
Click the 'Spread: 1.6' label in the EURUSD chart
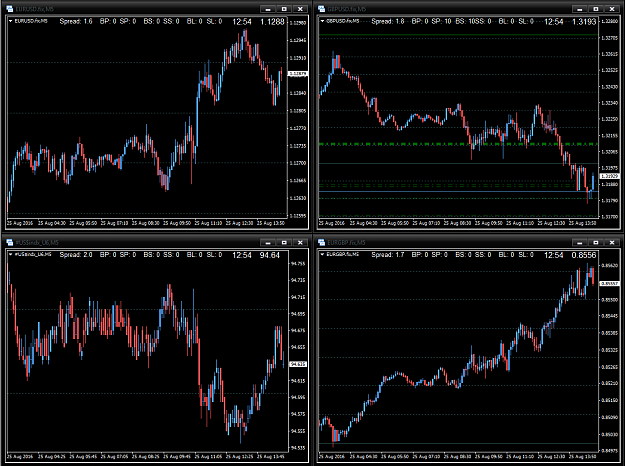pos(76,22)
